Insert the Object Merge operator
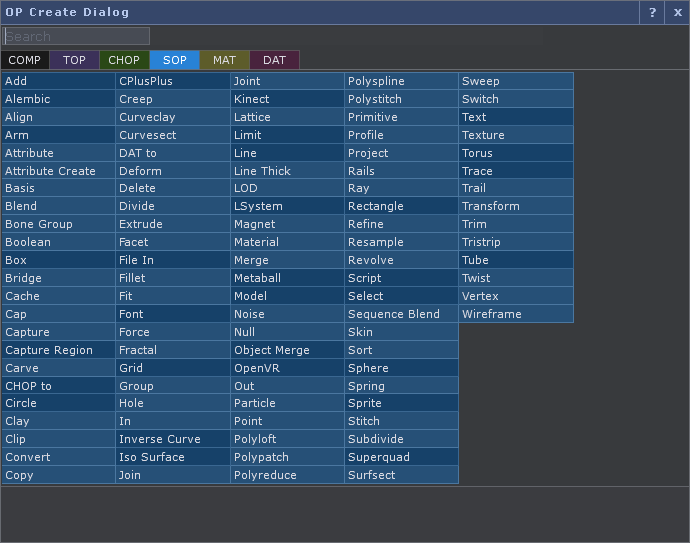The image size is (690, 543). coord(287,350)
